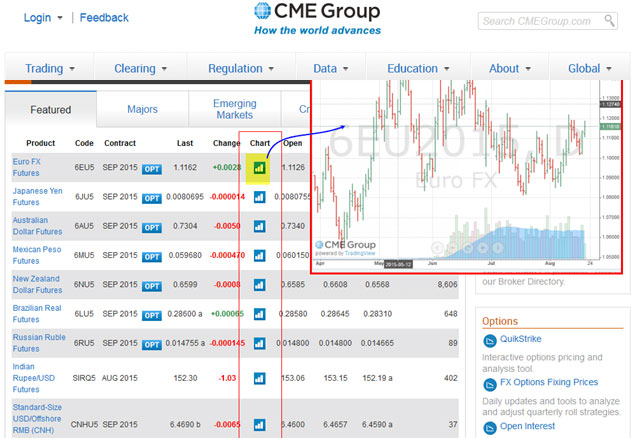Click the Options section heading

(500, 321)
